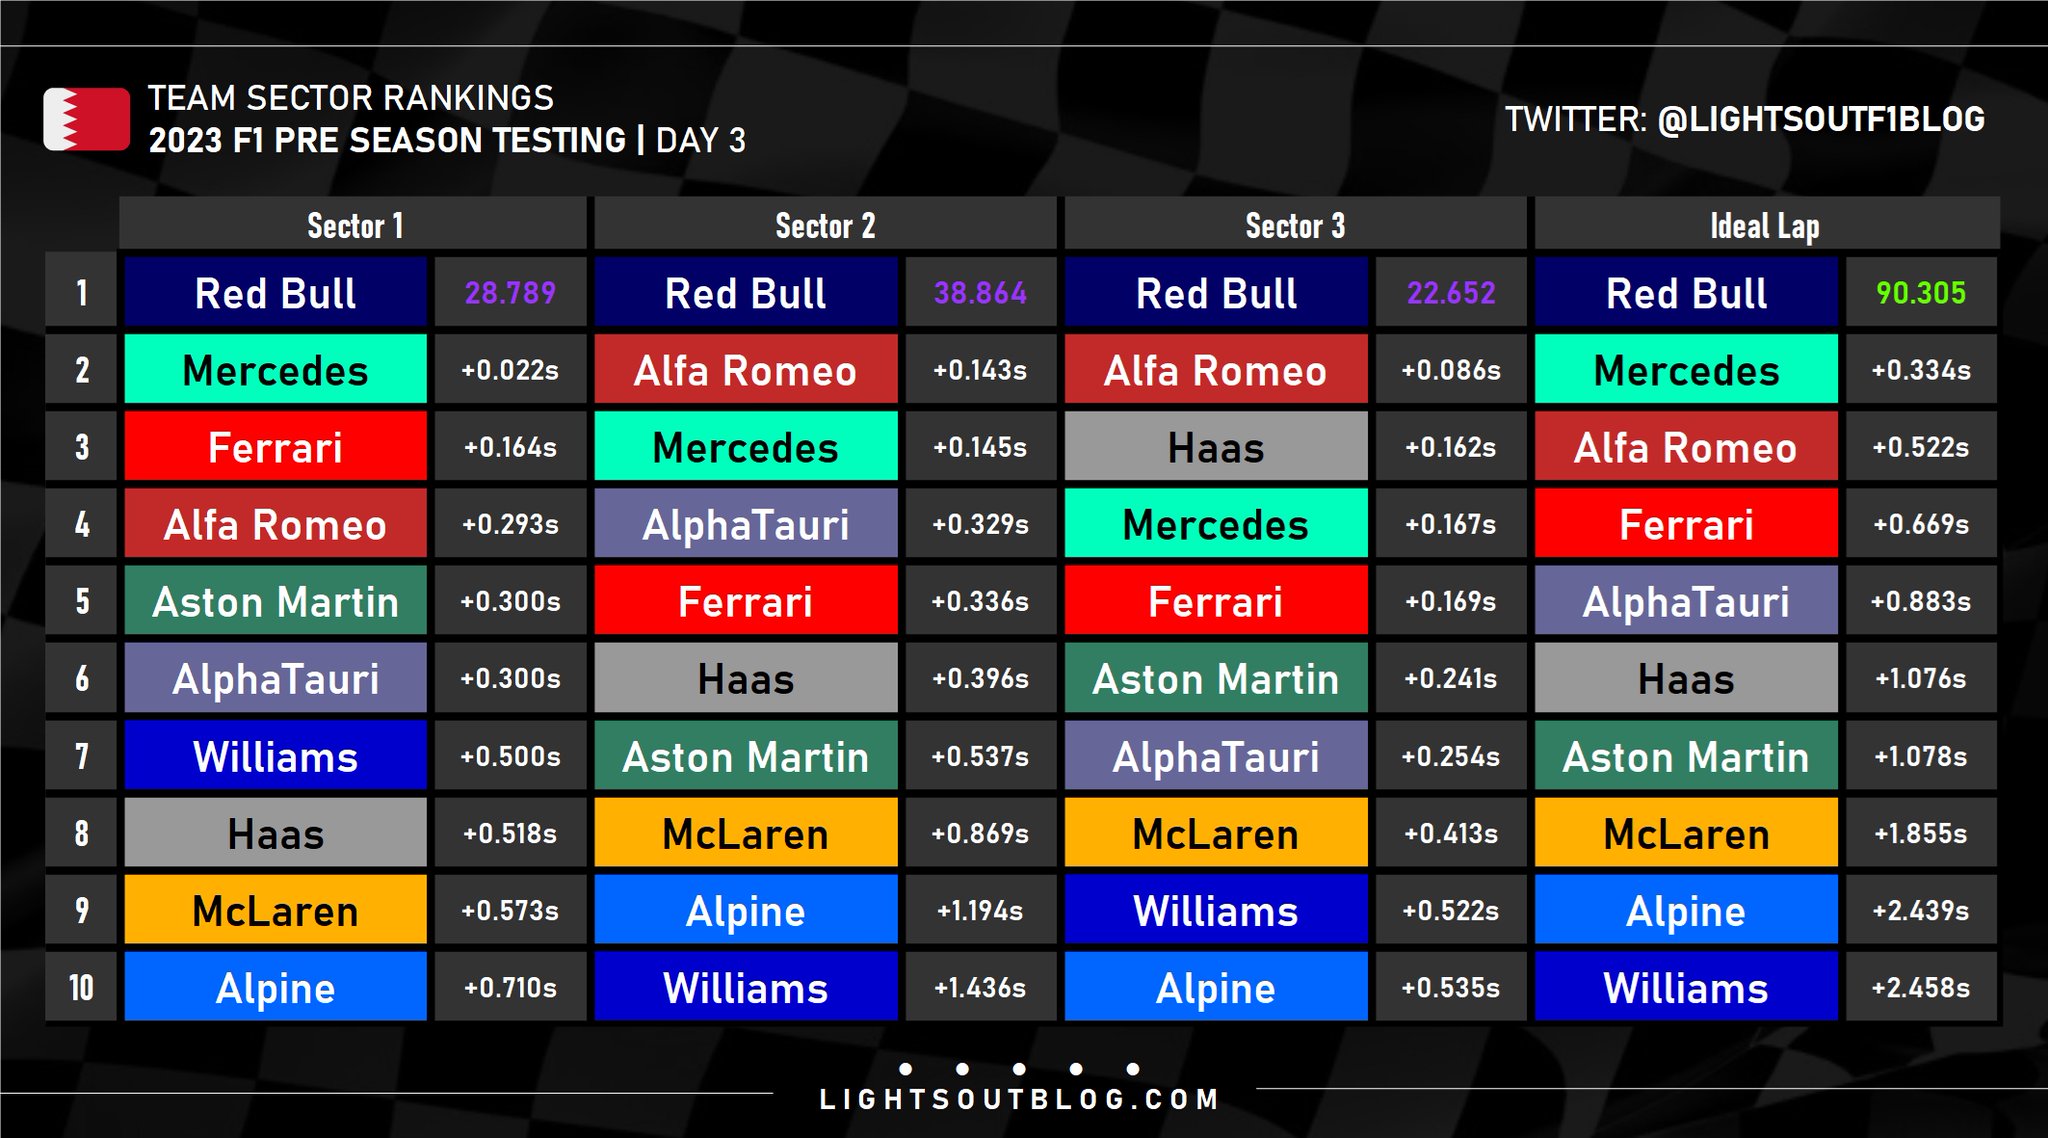This screenshot has height=1138, width=2048.
Task: Select the Ideal Lap column header
Action: click(x=1765, y=226)
